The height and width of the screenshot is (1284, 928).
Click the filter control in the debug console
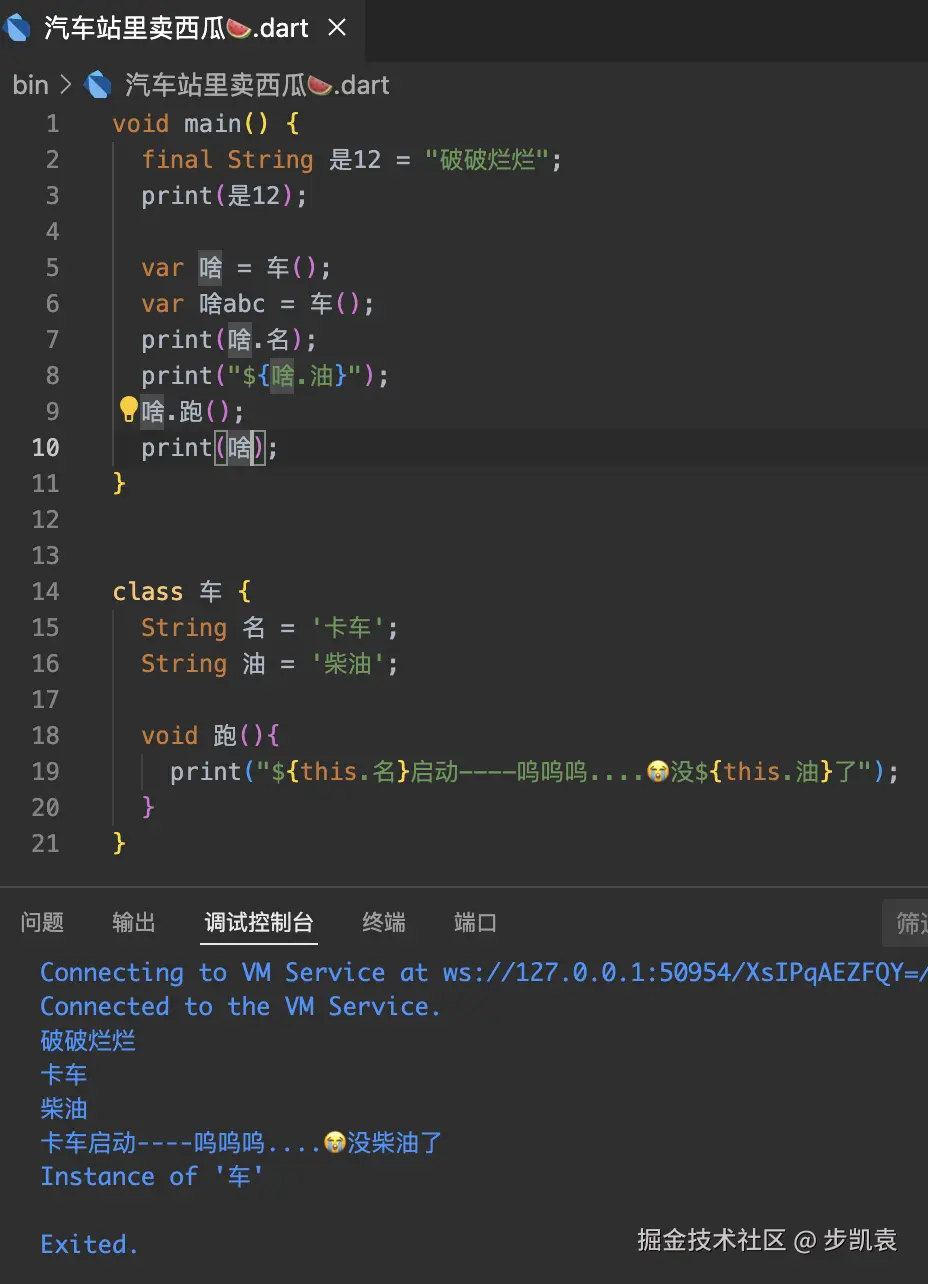[x=908, y=923]
